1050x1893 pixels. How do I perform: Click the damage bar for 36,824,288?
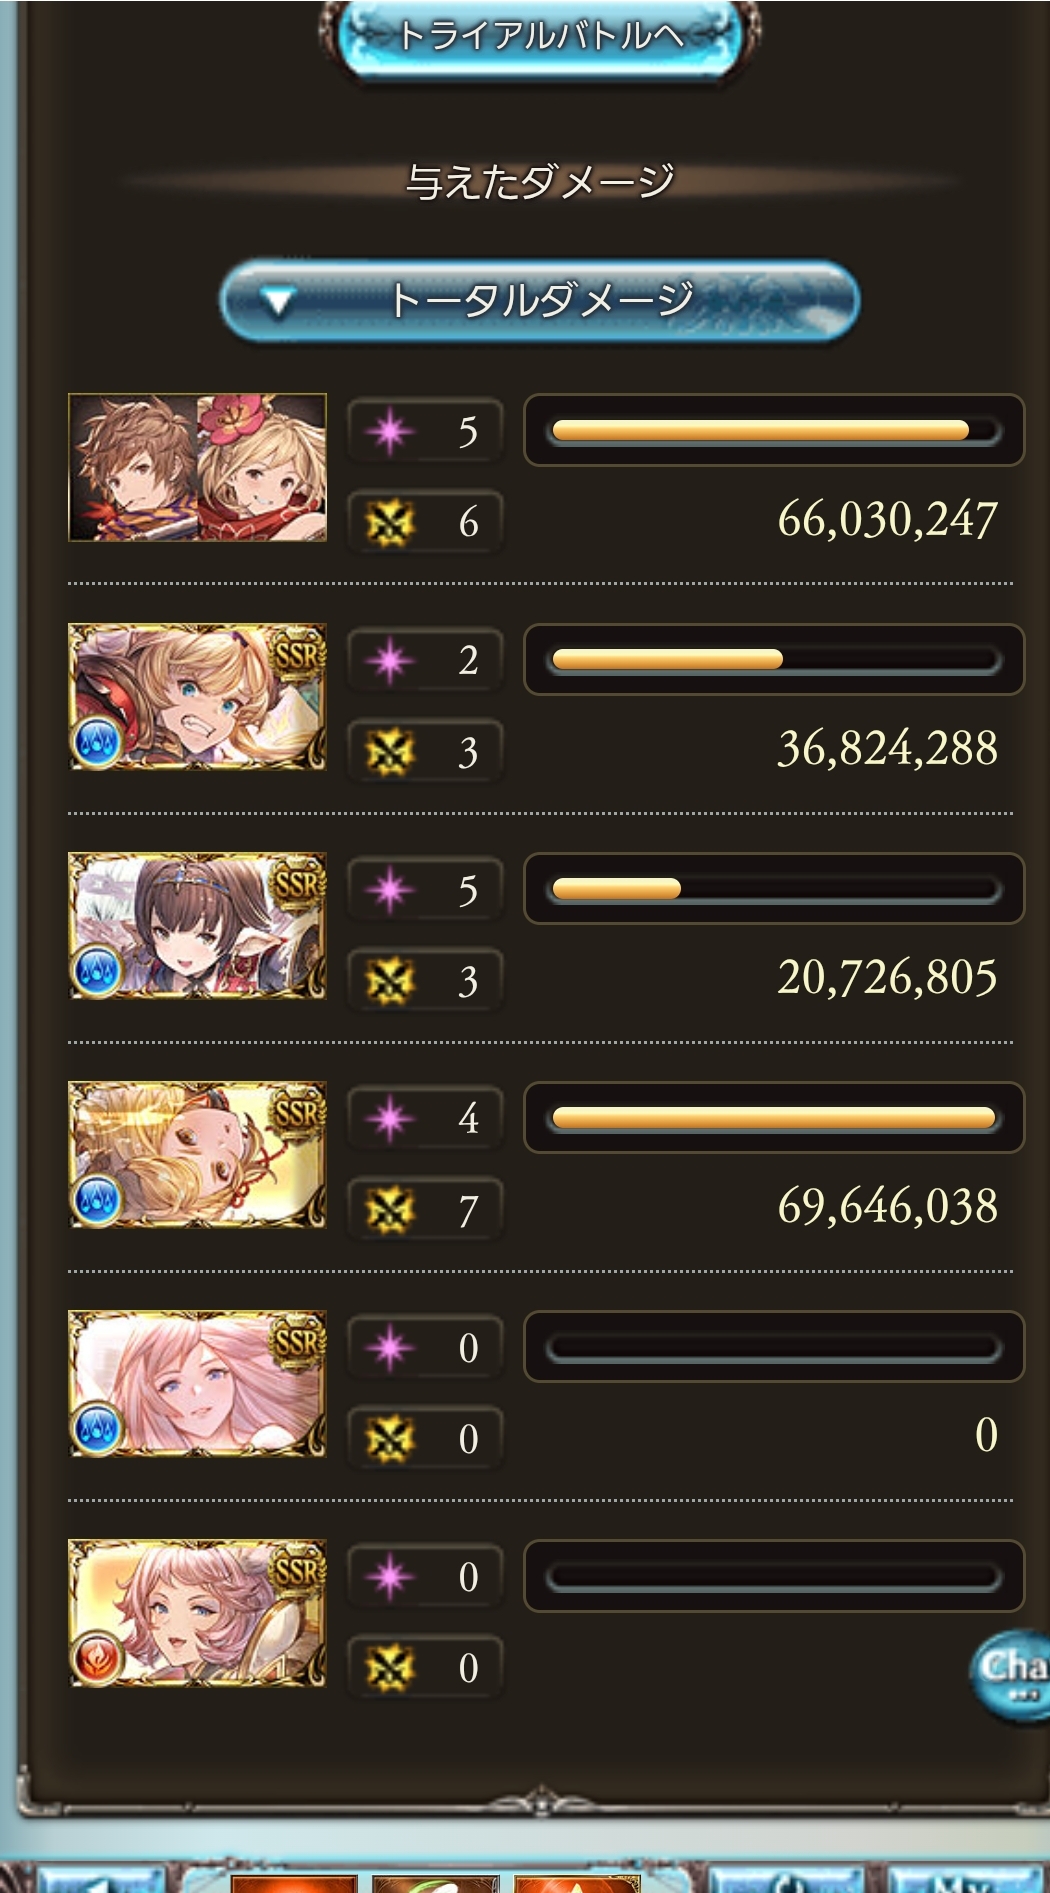pos(774,659)
